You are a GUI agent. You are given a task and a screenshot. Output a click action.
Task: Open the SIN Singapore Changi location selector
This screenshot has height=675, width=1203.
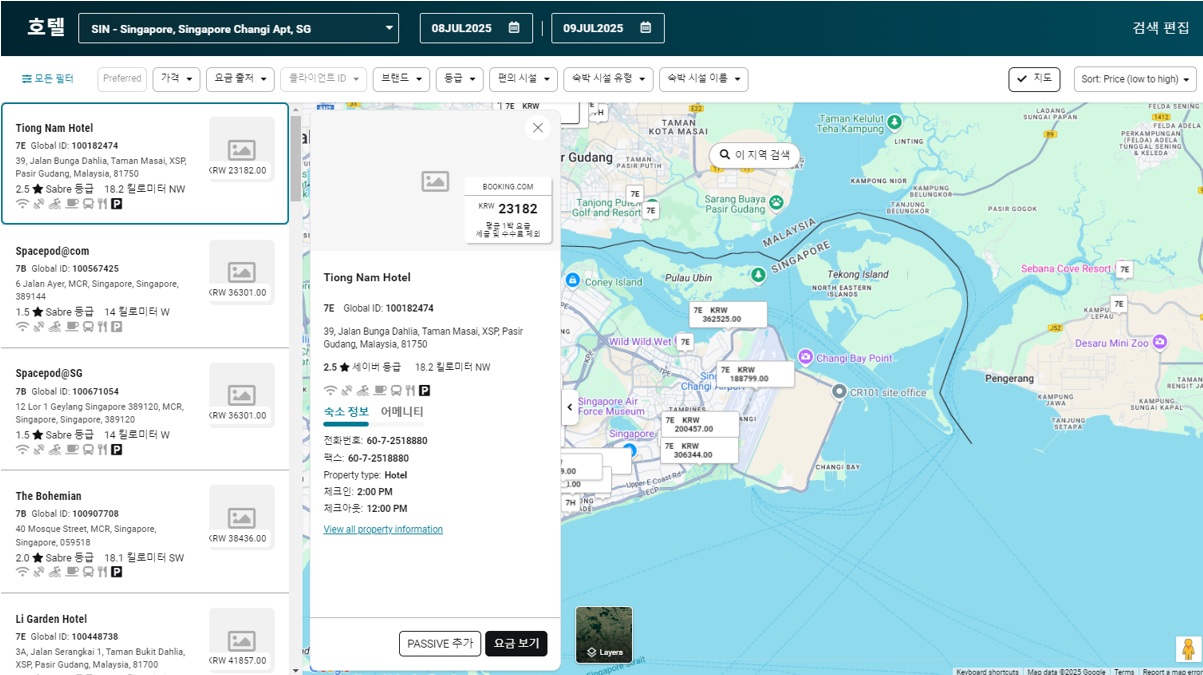(238, 28)
